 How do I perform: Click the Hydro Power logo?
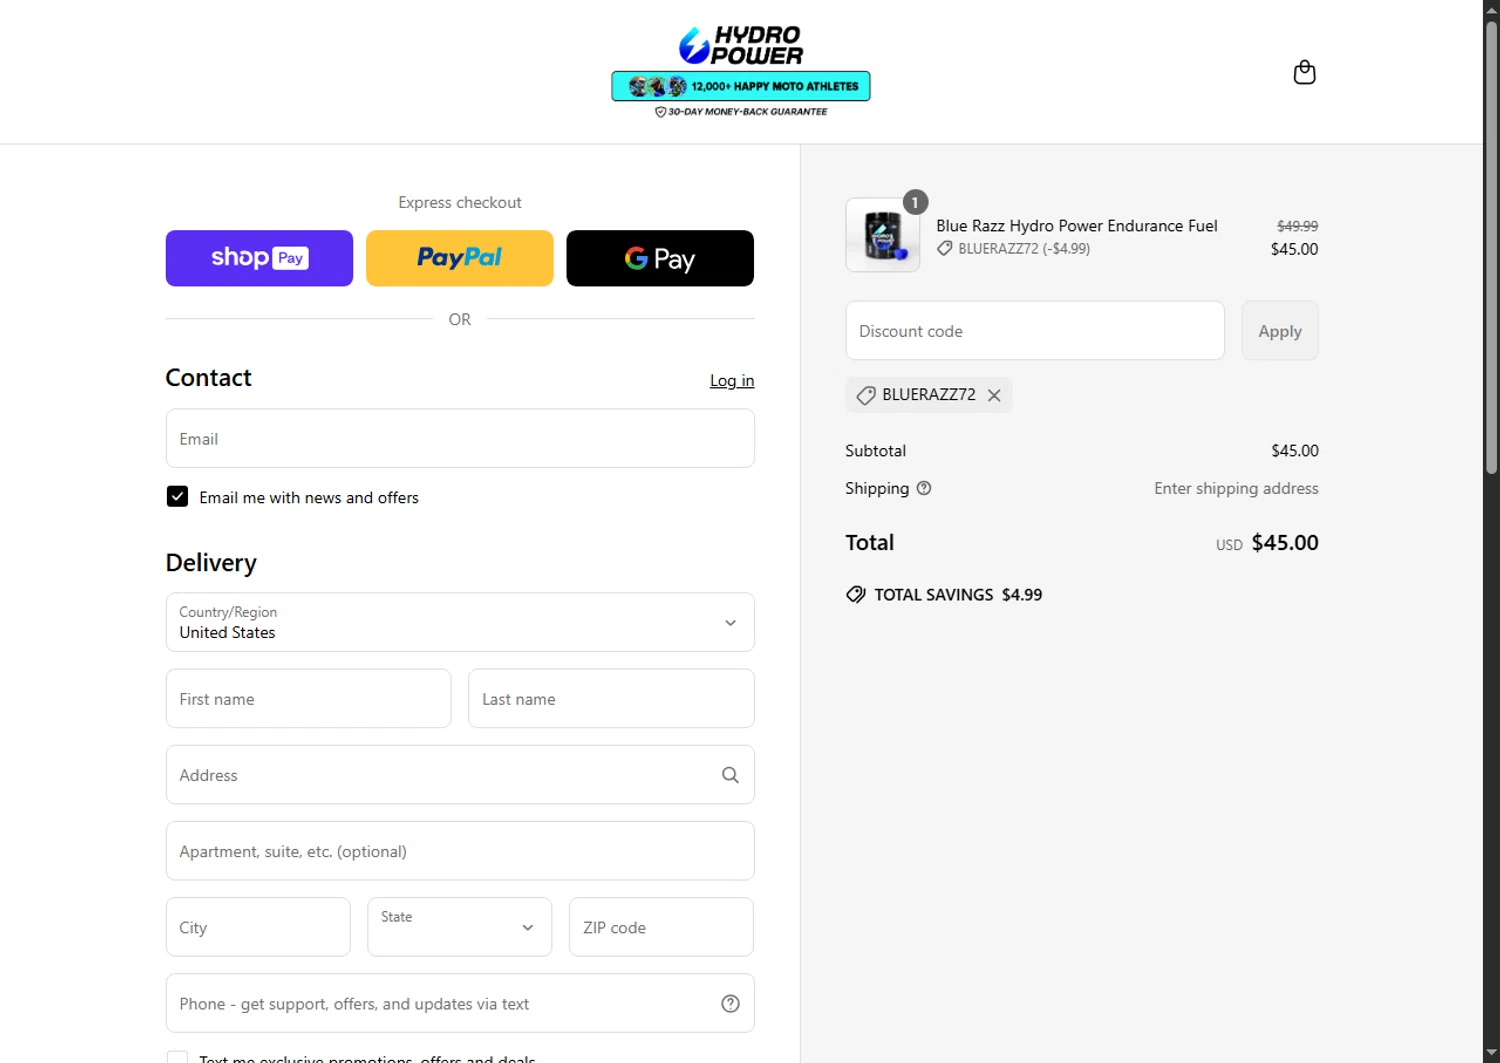pos(741,45)
